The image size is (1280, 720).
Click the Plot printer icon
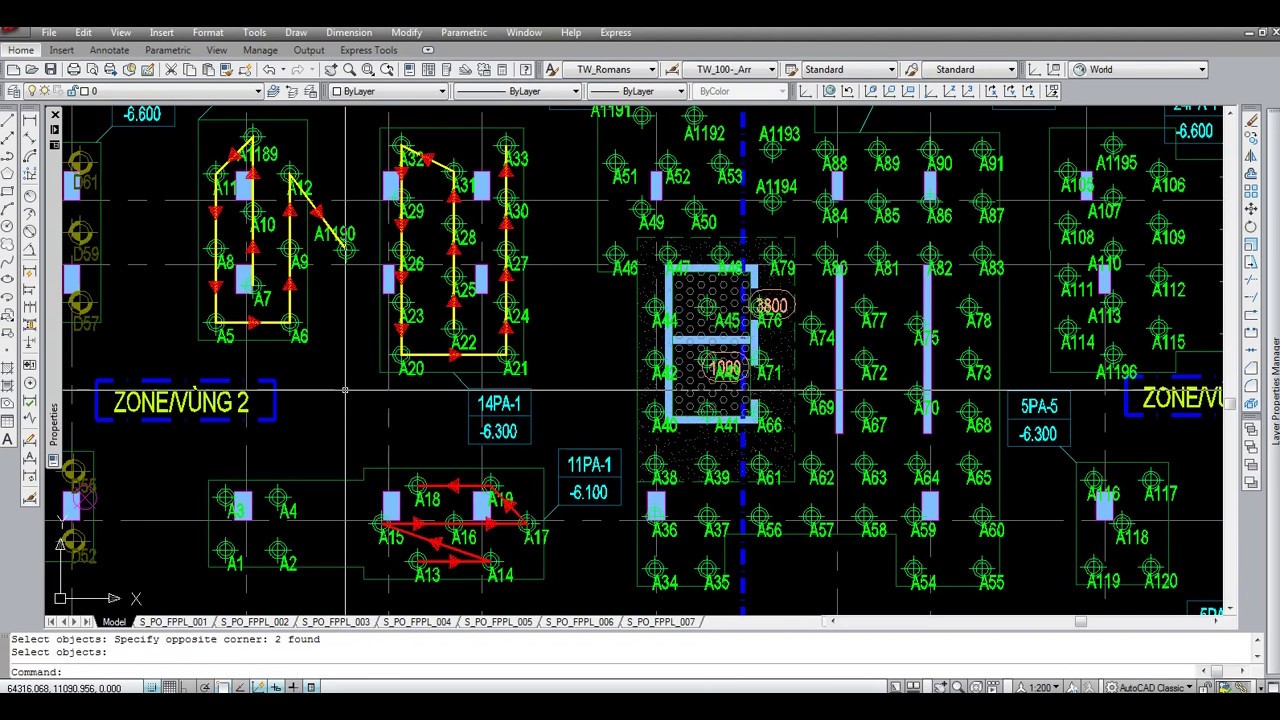[74, 69]
